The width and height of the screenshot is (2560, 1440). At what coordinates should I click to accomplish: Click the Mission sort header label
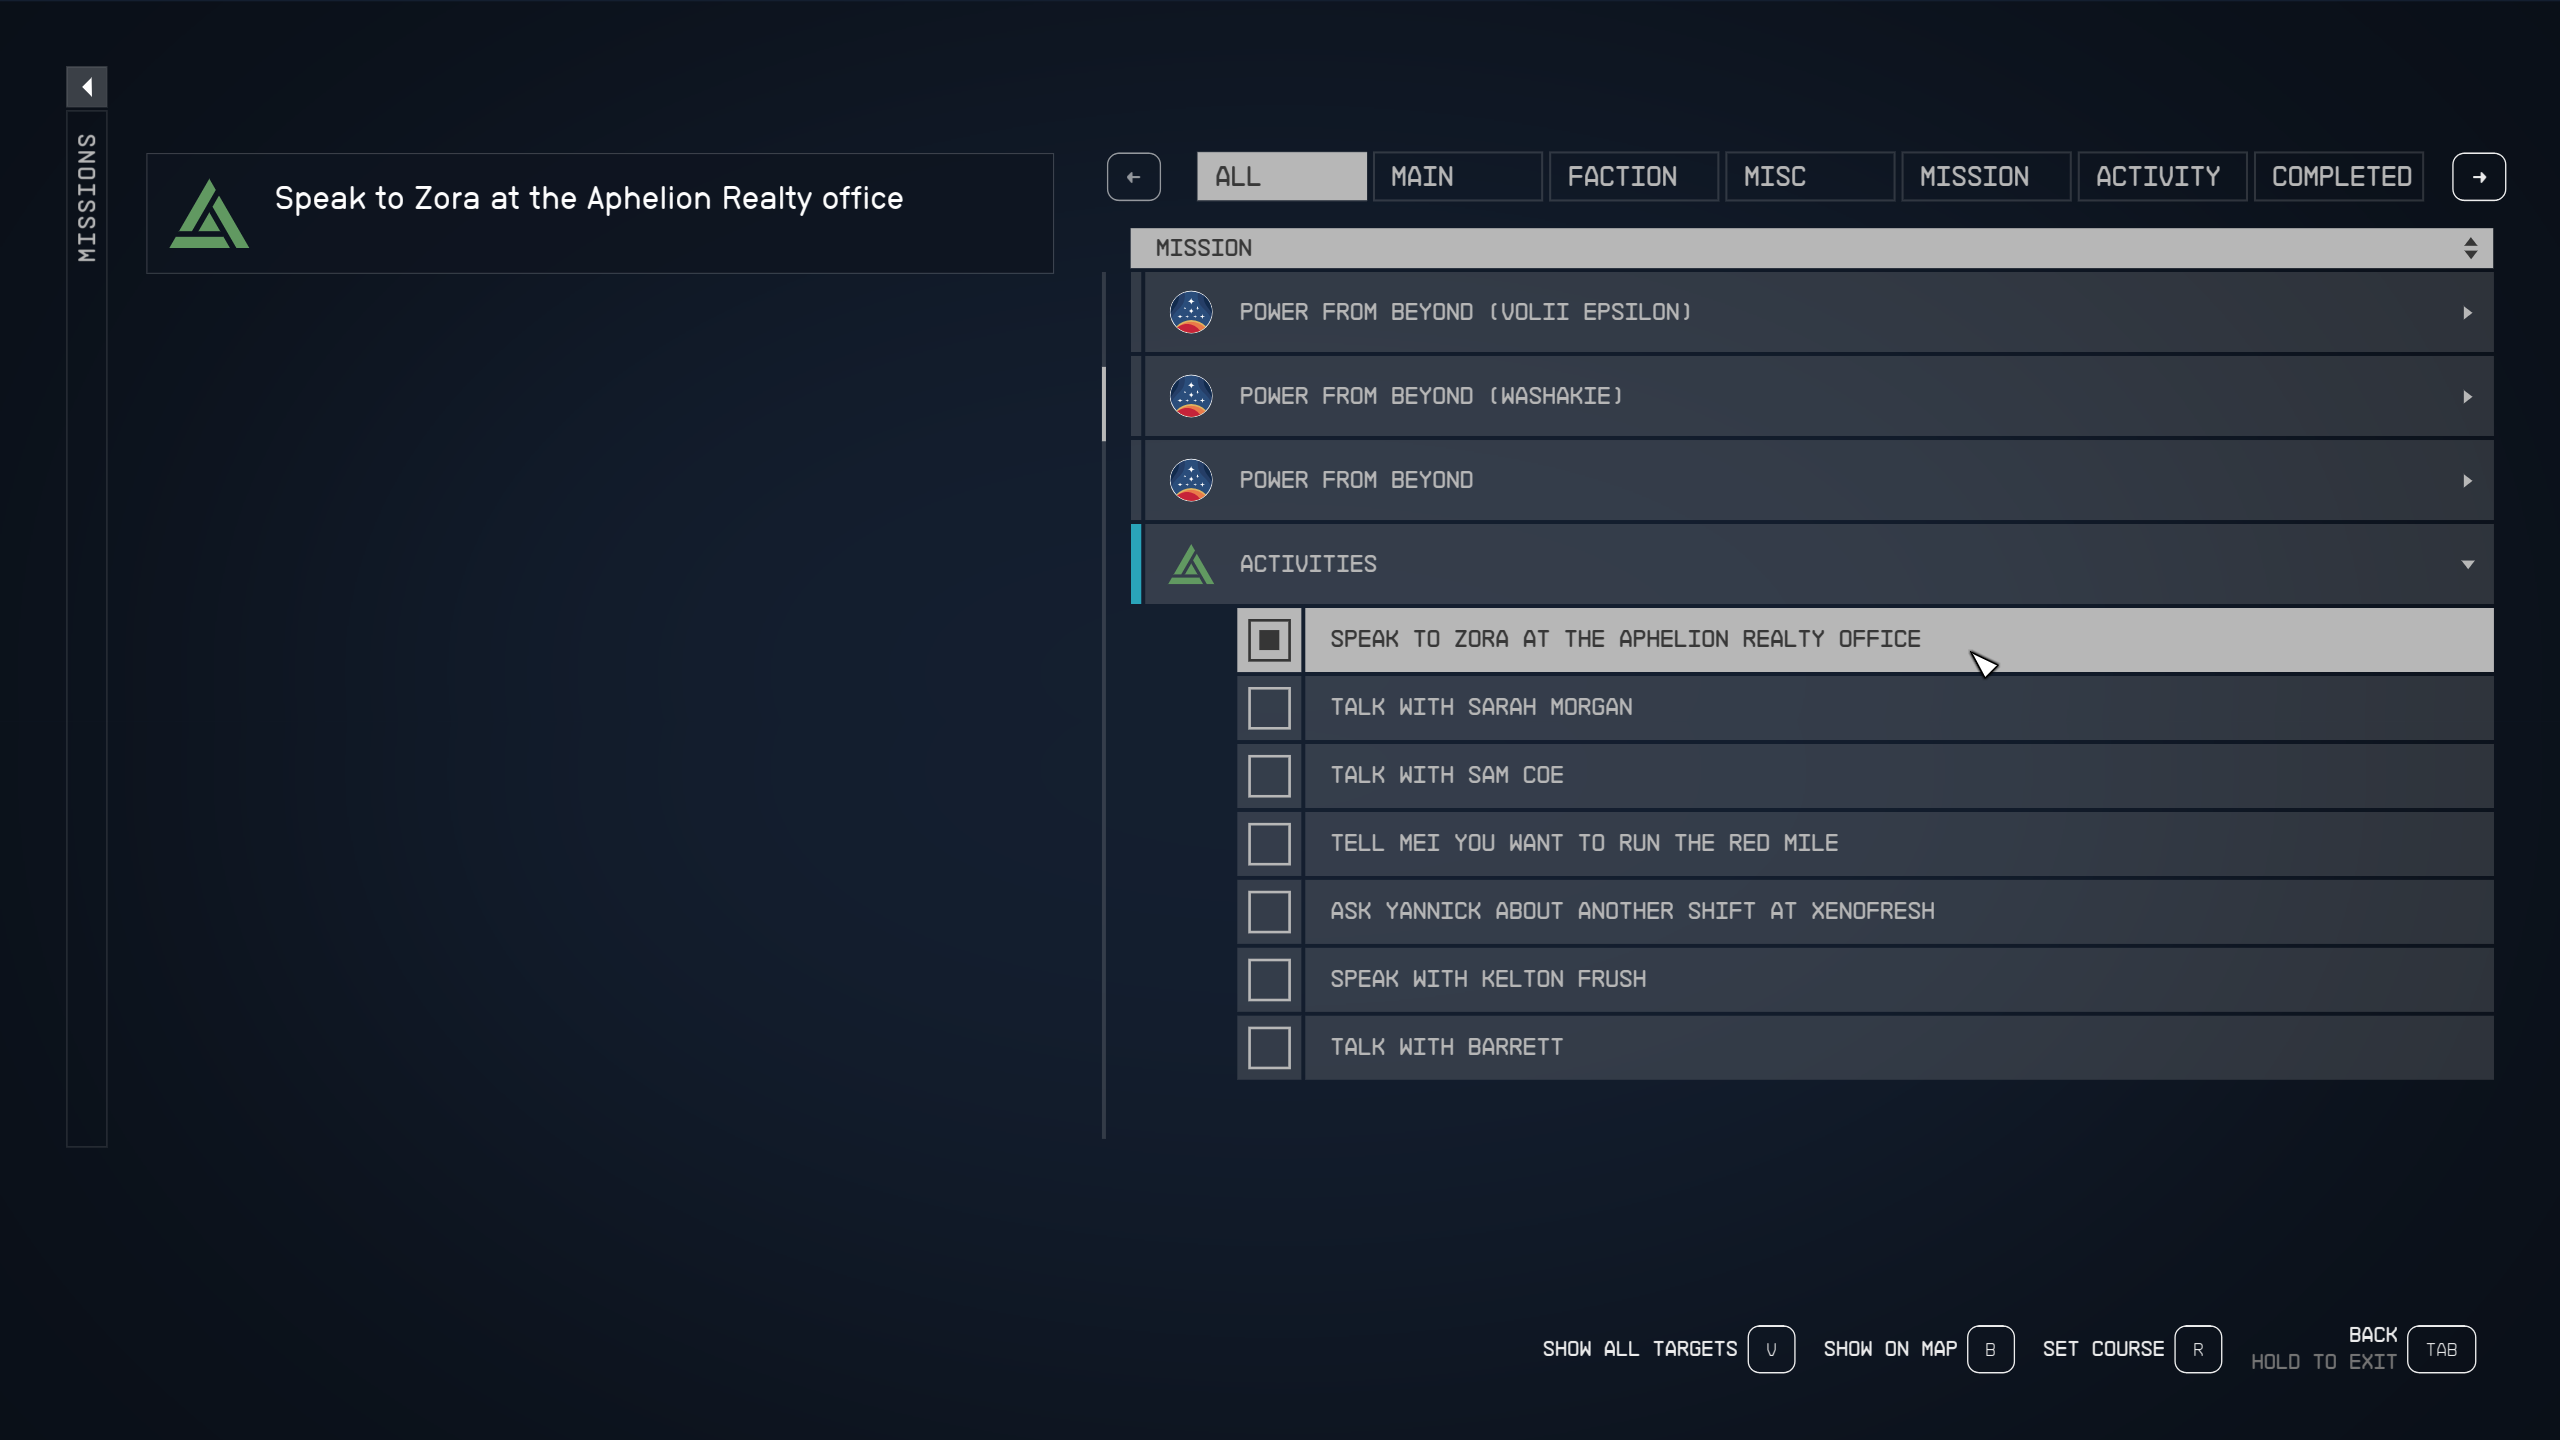(x=1204, y=248)
